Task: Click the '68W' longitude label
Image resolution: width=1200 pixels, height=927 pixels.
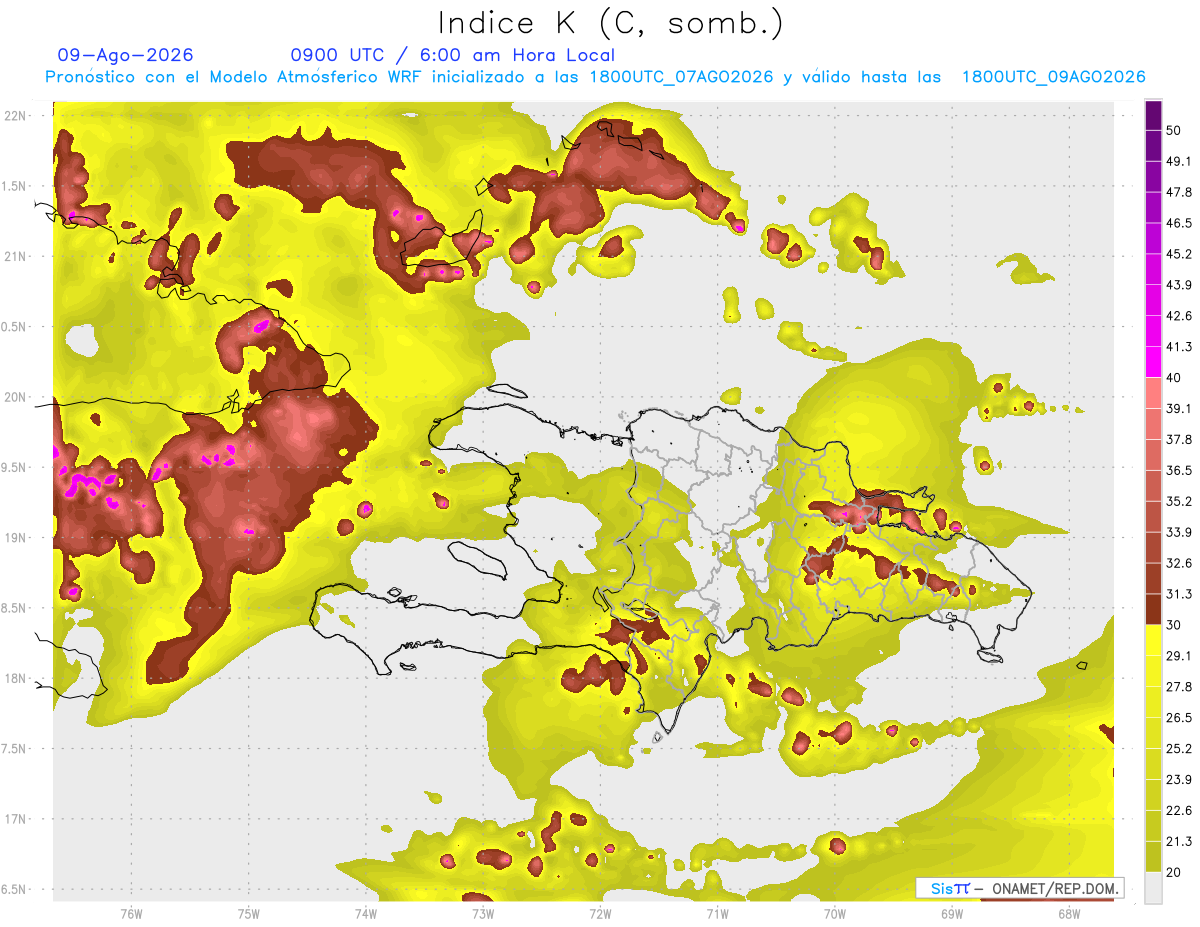Action: (x=1069, y=914)
